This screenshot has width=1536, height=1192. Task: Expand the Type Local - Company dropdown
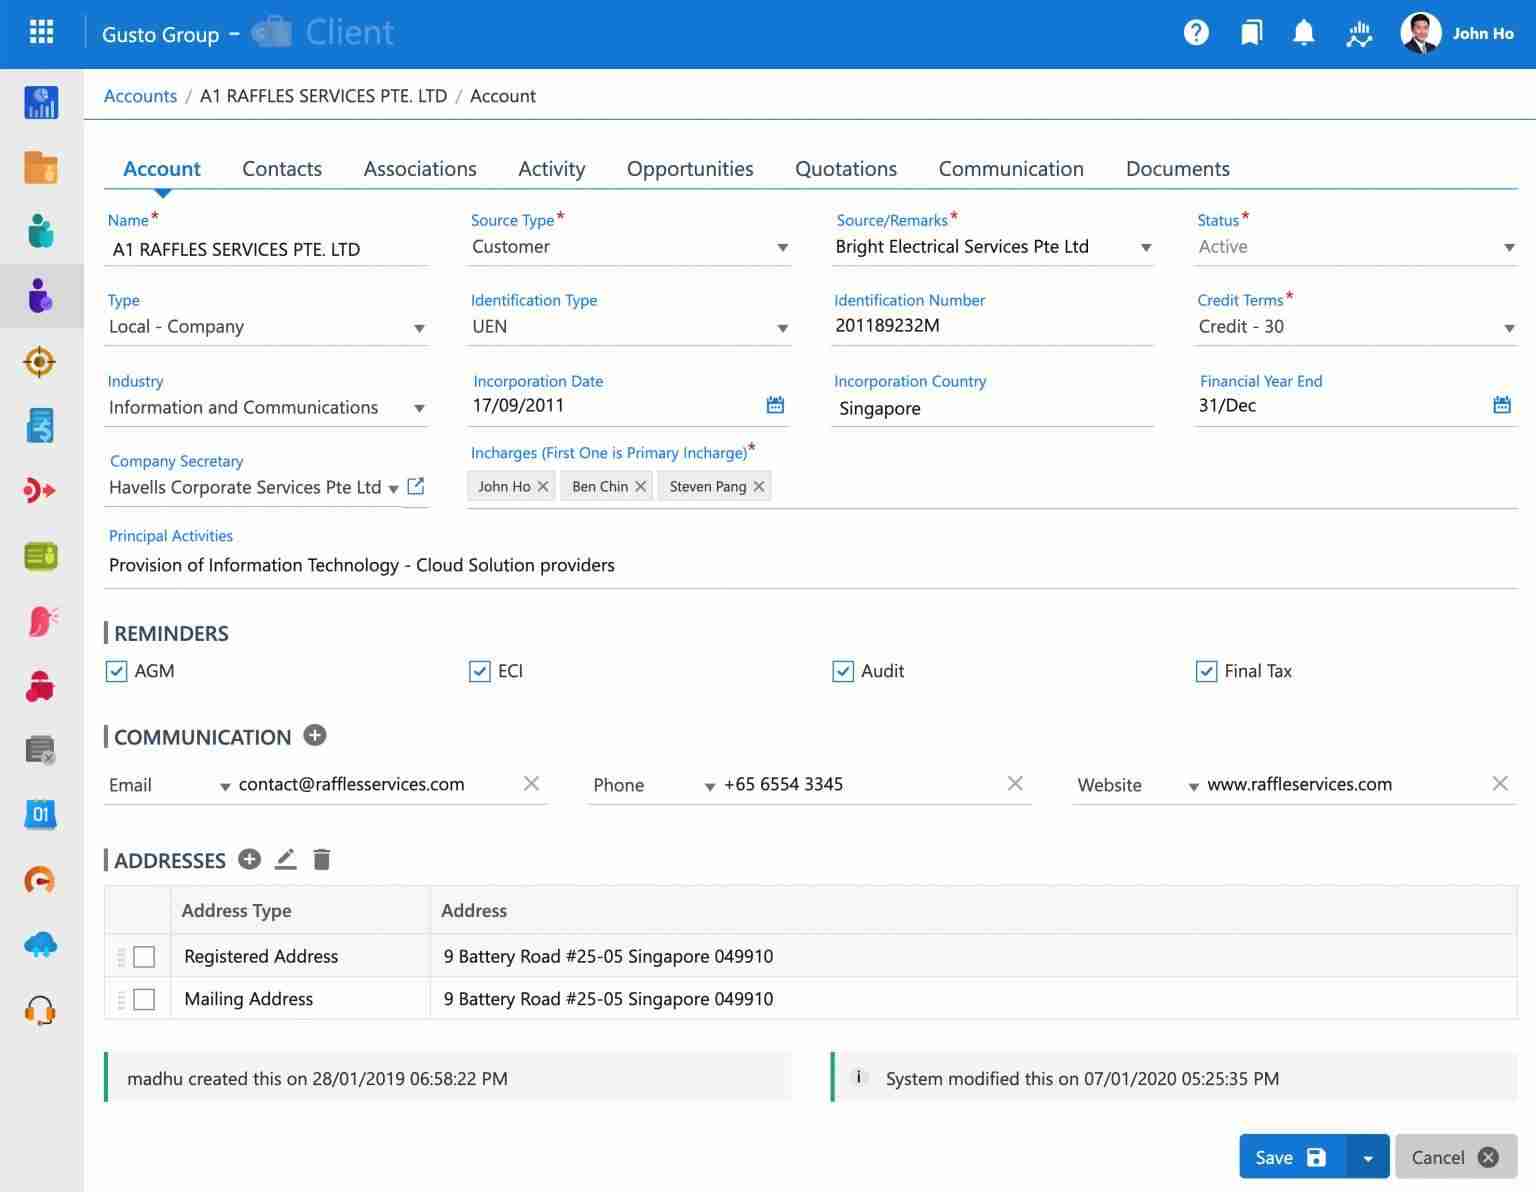(419, 328)
